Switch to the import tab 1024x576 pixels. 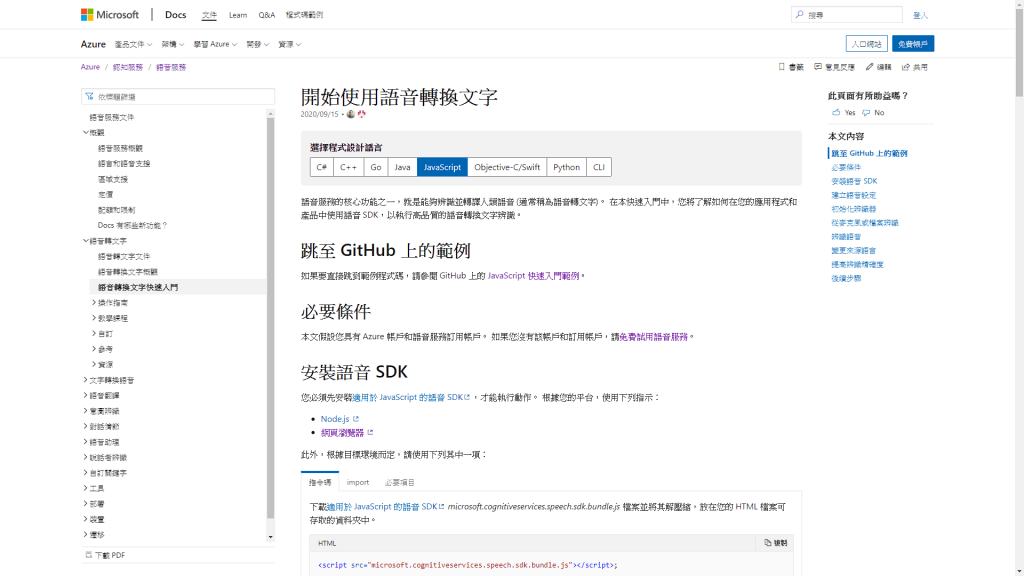click(x=358, y=482)
